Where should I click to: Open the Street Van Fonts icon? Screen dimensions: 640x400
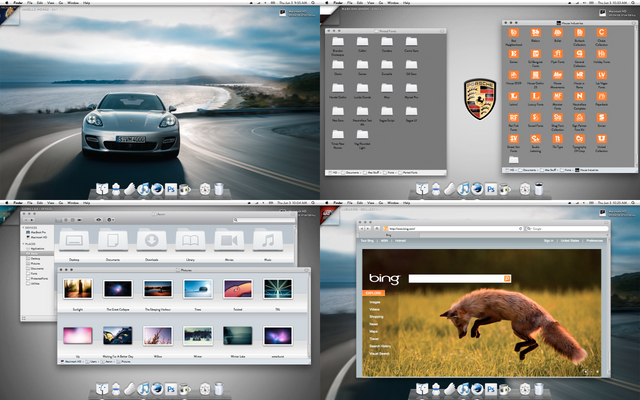(x=513, y=139)
